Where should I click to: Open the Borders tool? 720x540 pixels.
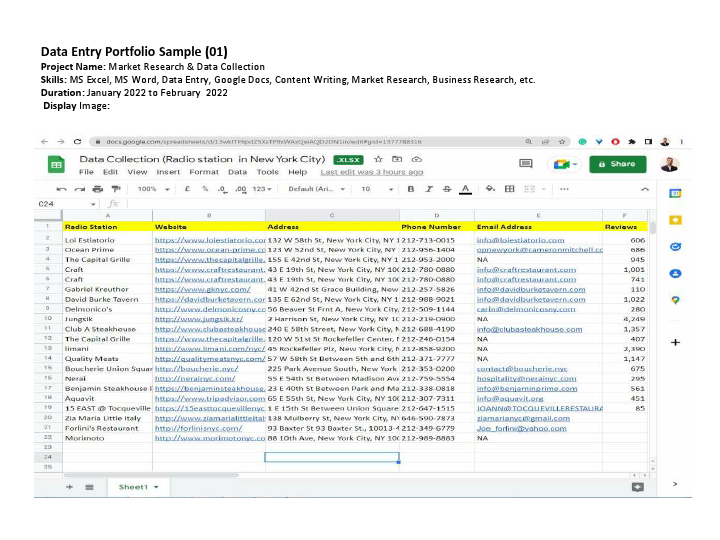click(x=509, y=189)
